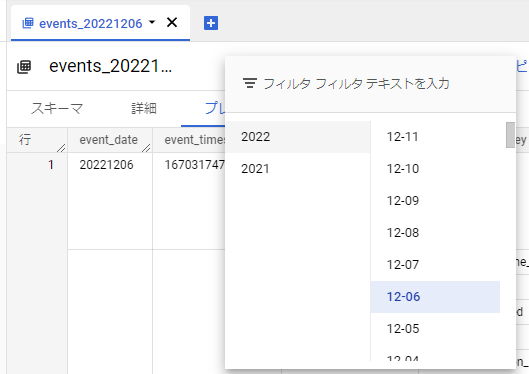The height and width of the screenshot is (374, 529).
Task: Select highlighted date 12-06
Action: tap(435, 297)
